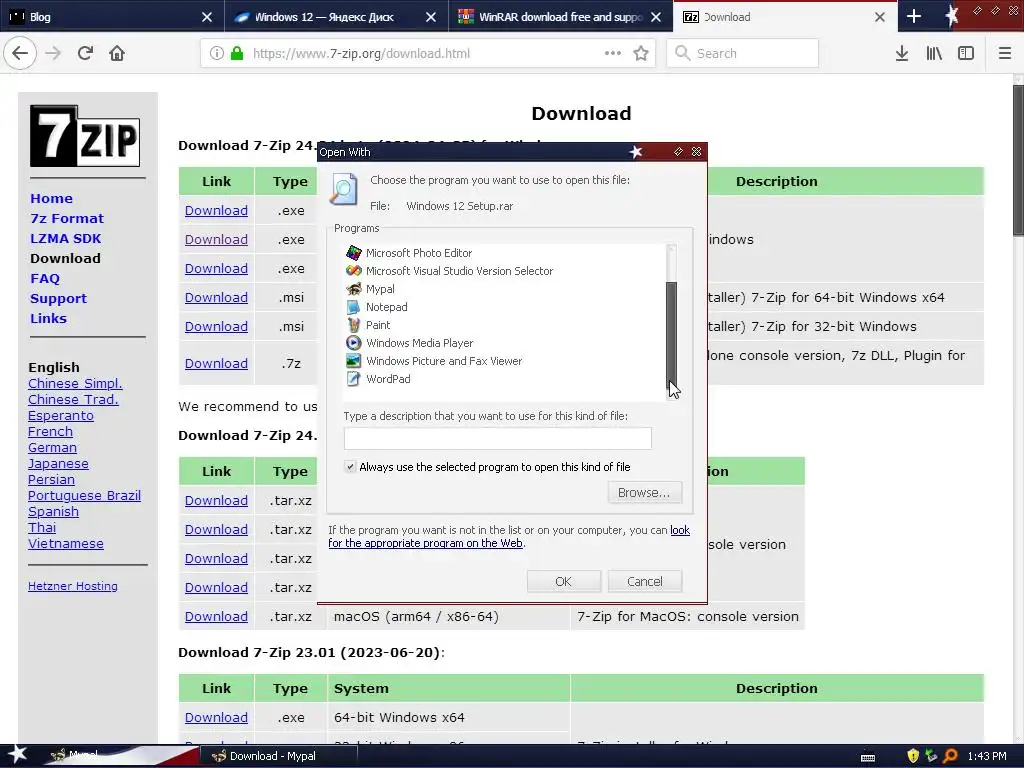Select Windows Media Player in the list

pyautogui.click(x=419, y=343)
